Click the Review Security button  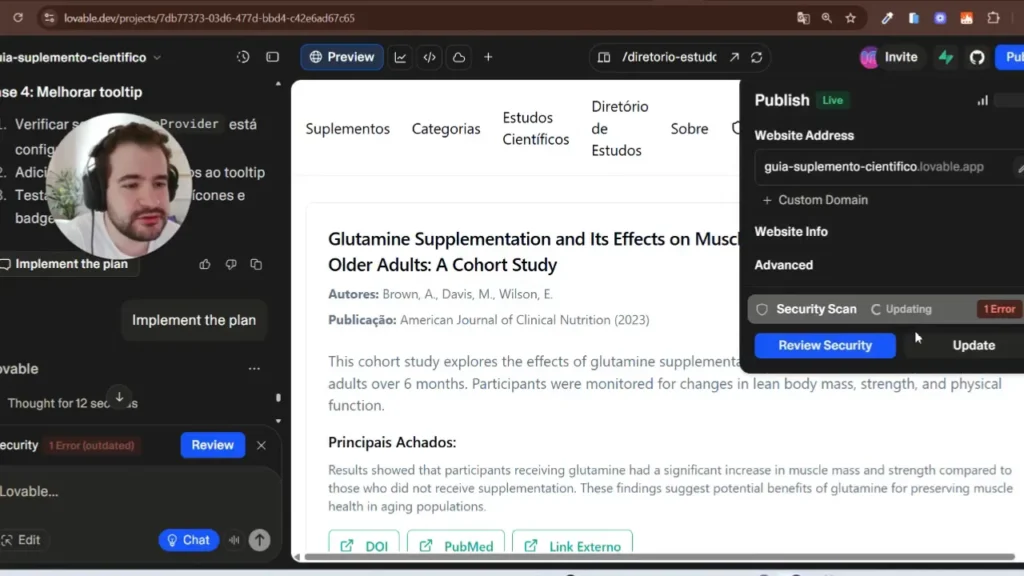click(x=824, y=345)
